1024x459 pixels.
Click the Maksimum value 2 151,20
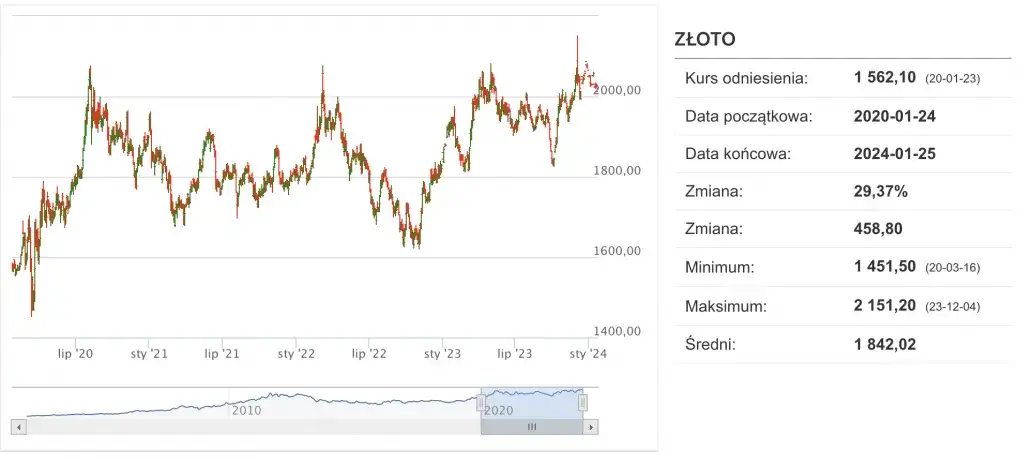pos(884,306)
